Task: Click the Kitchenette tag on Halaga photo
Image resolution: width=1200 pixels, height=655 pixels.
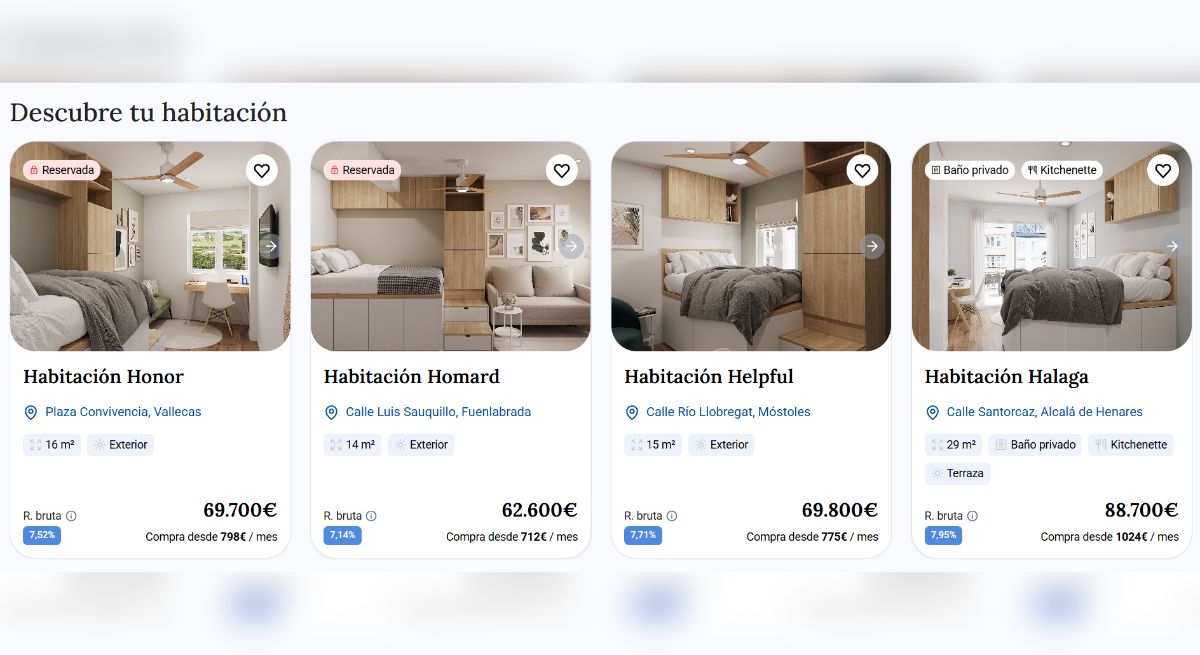Action: pos(1061,170)
